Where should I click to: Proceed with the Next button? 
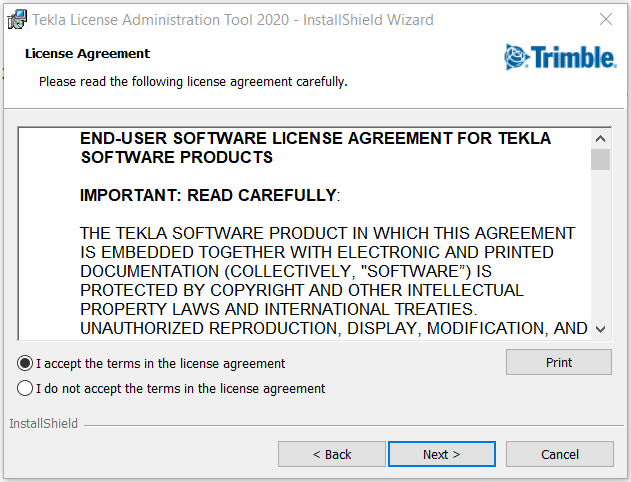point(441,454)
